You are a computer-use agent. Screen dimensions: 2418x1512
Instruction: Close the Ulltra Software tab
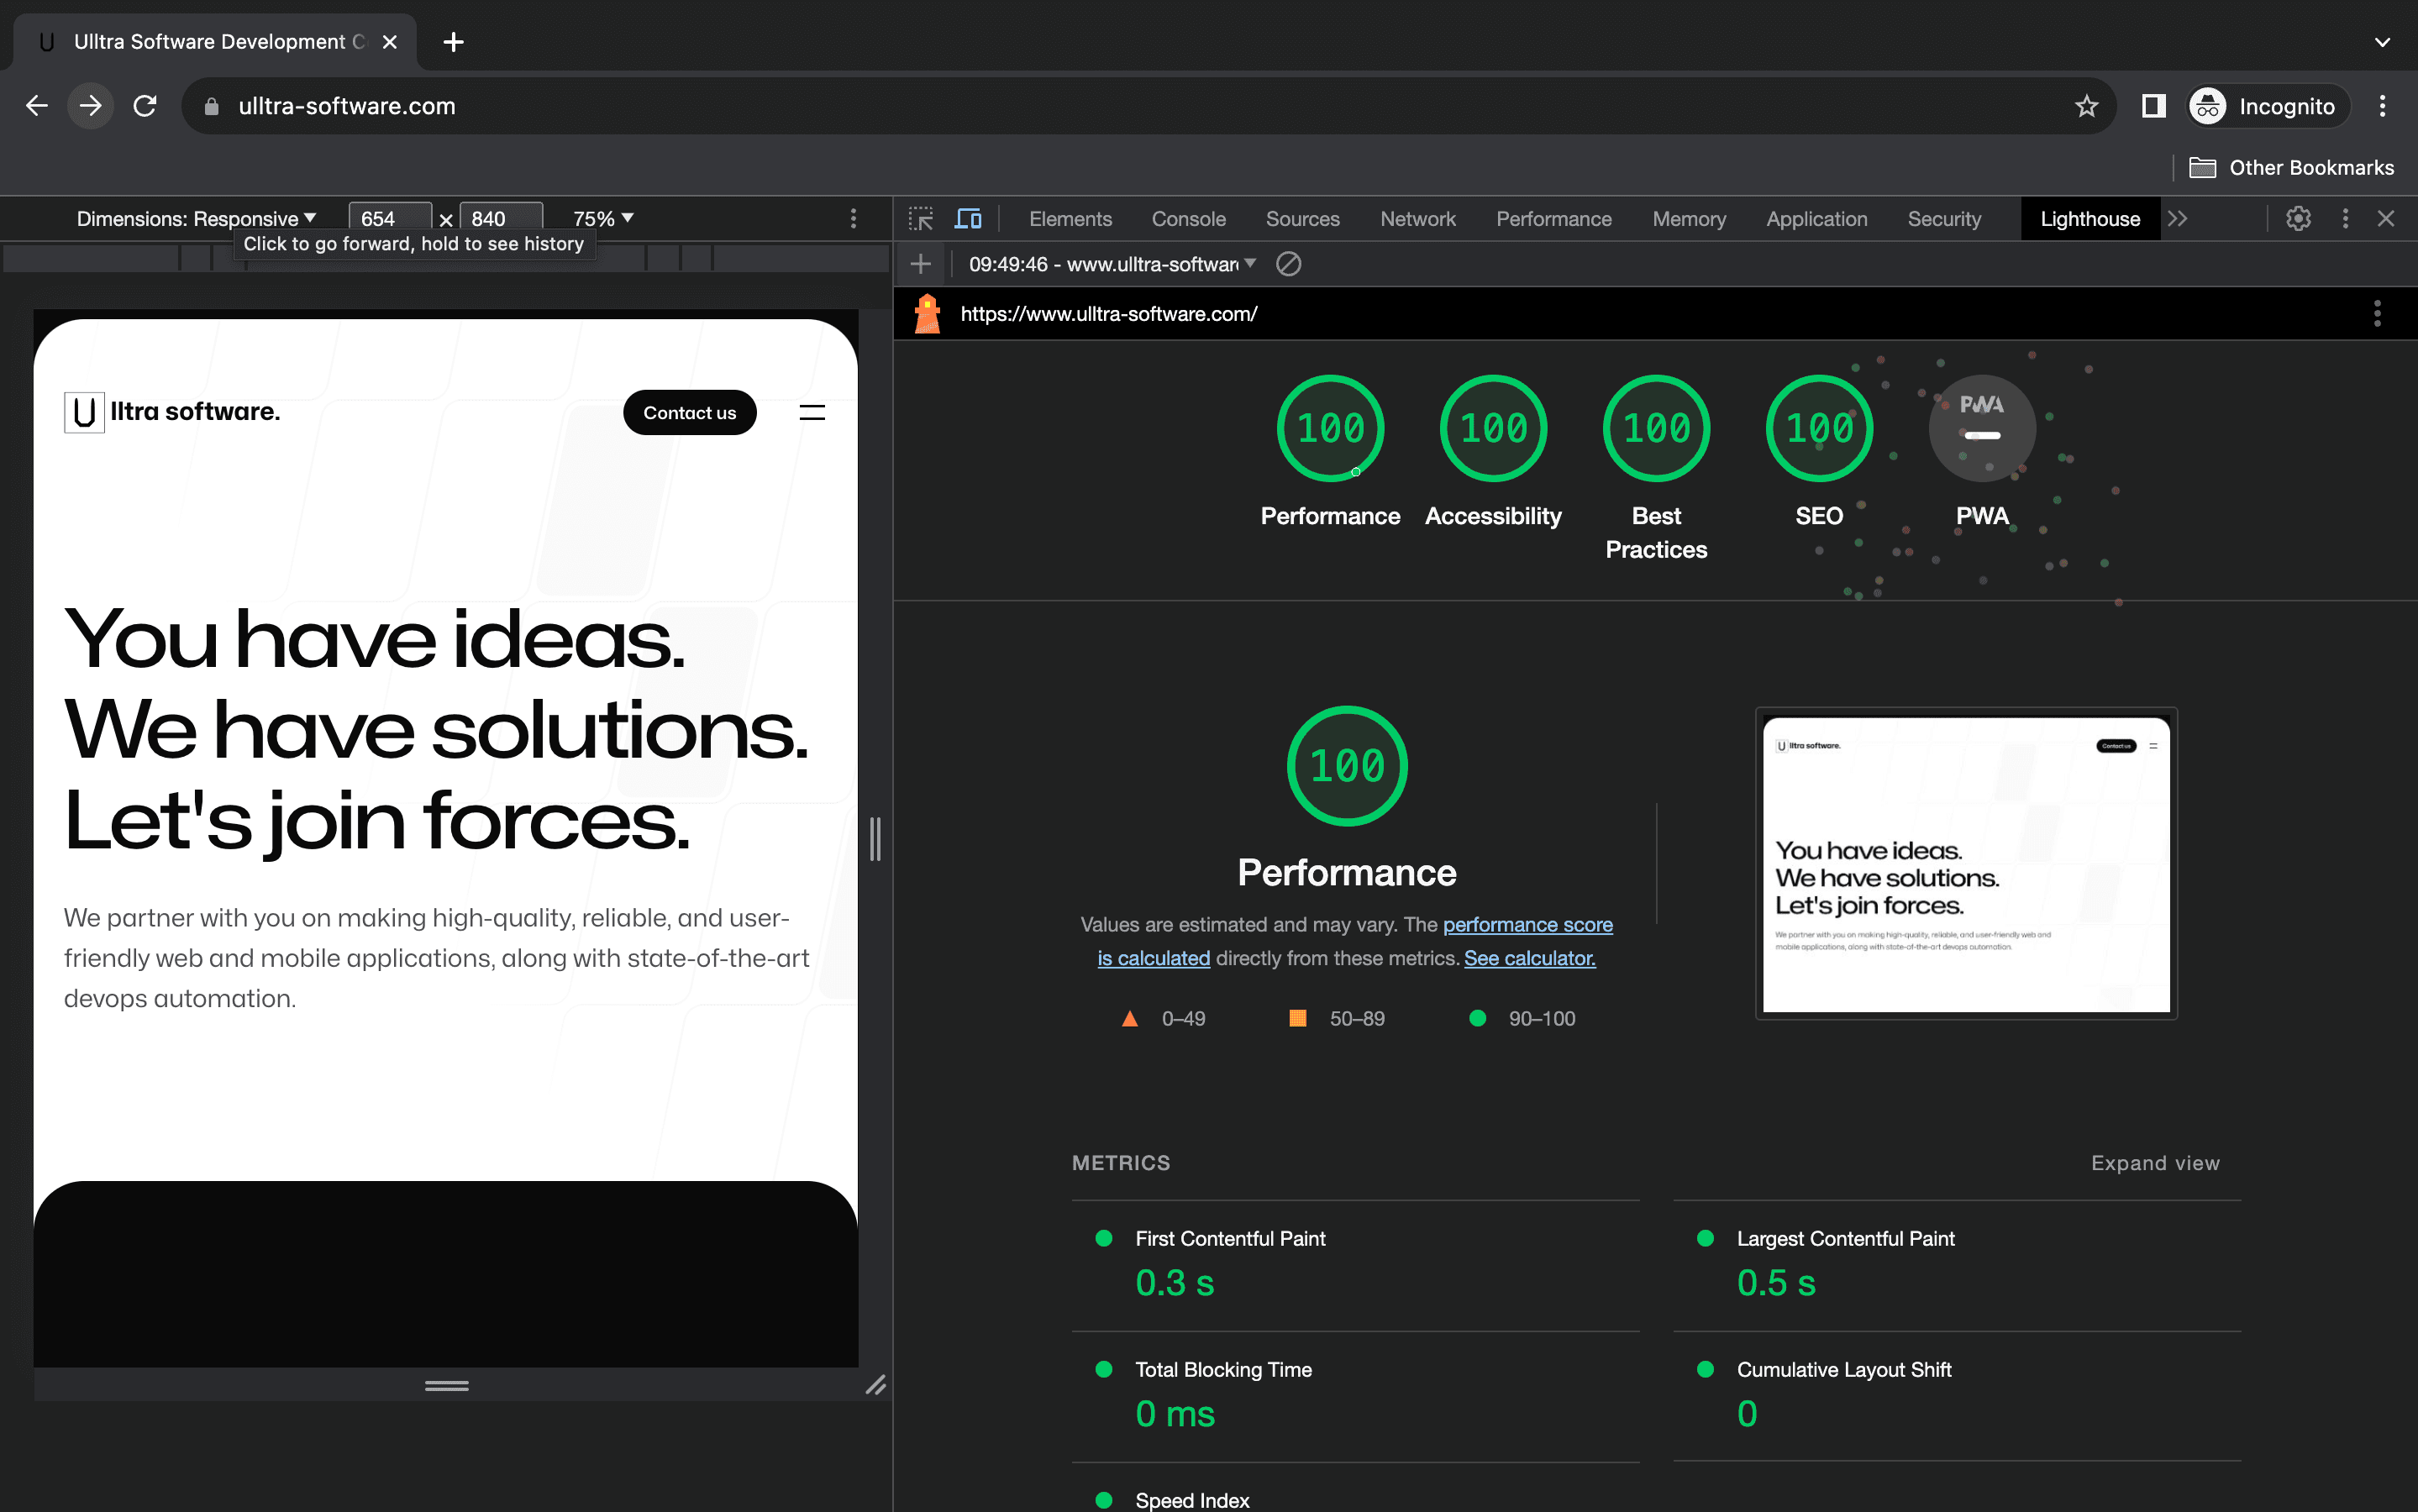coord(390,42)
